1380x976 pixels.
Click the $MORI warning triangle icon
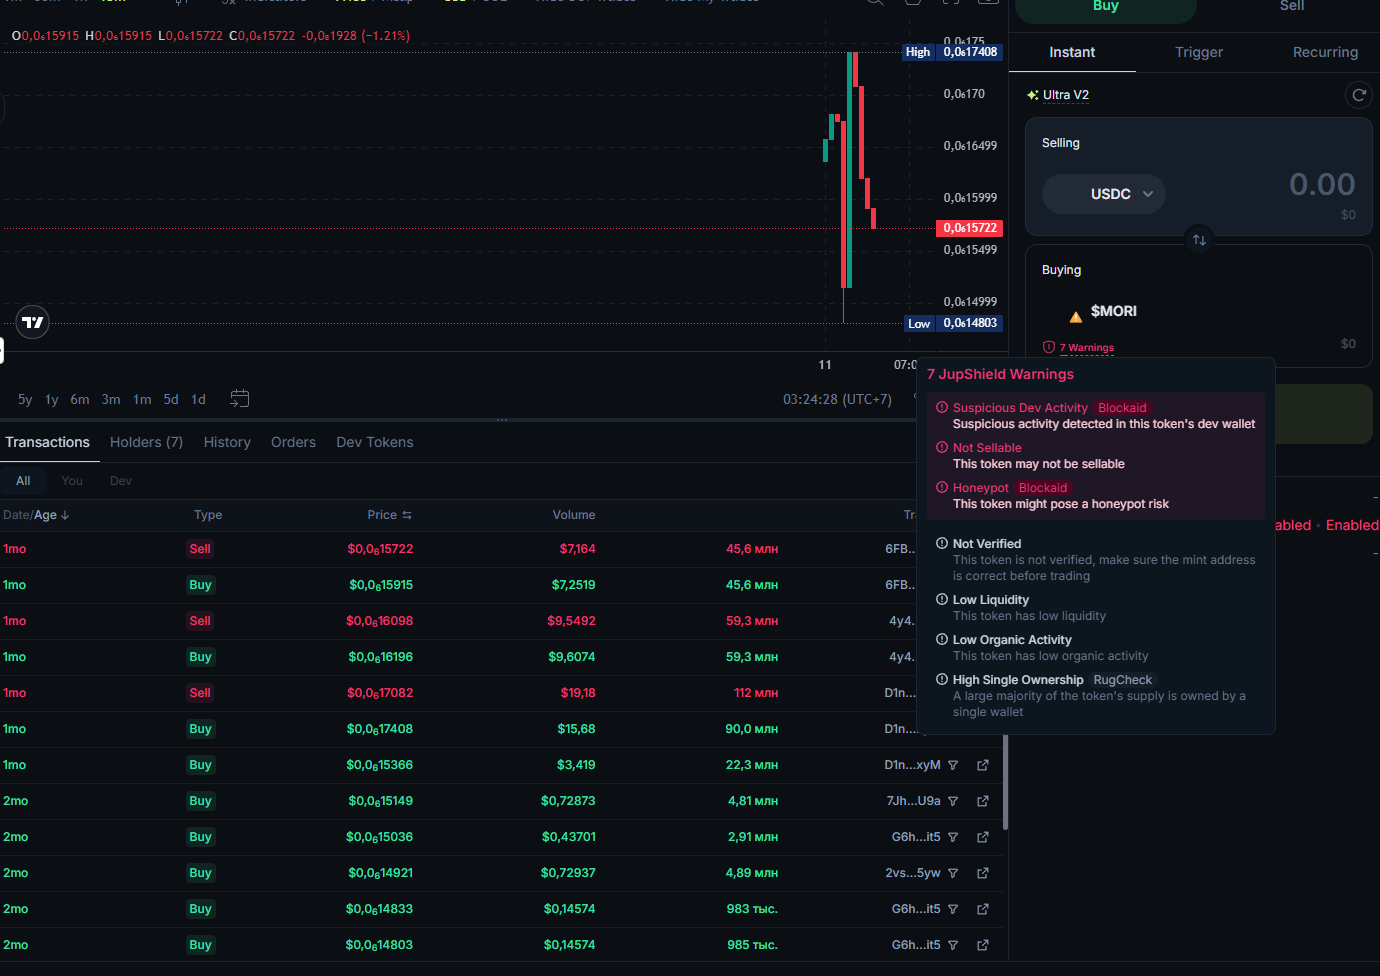pyautogui.click(x=1076, y=317)
